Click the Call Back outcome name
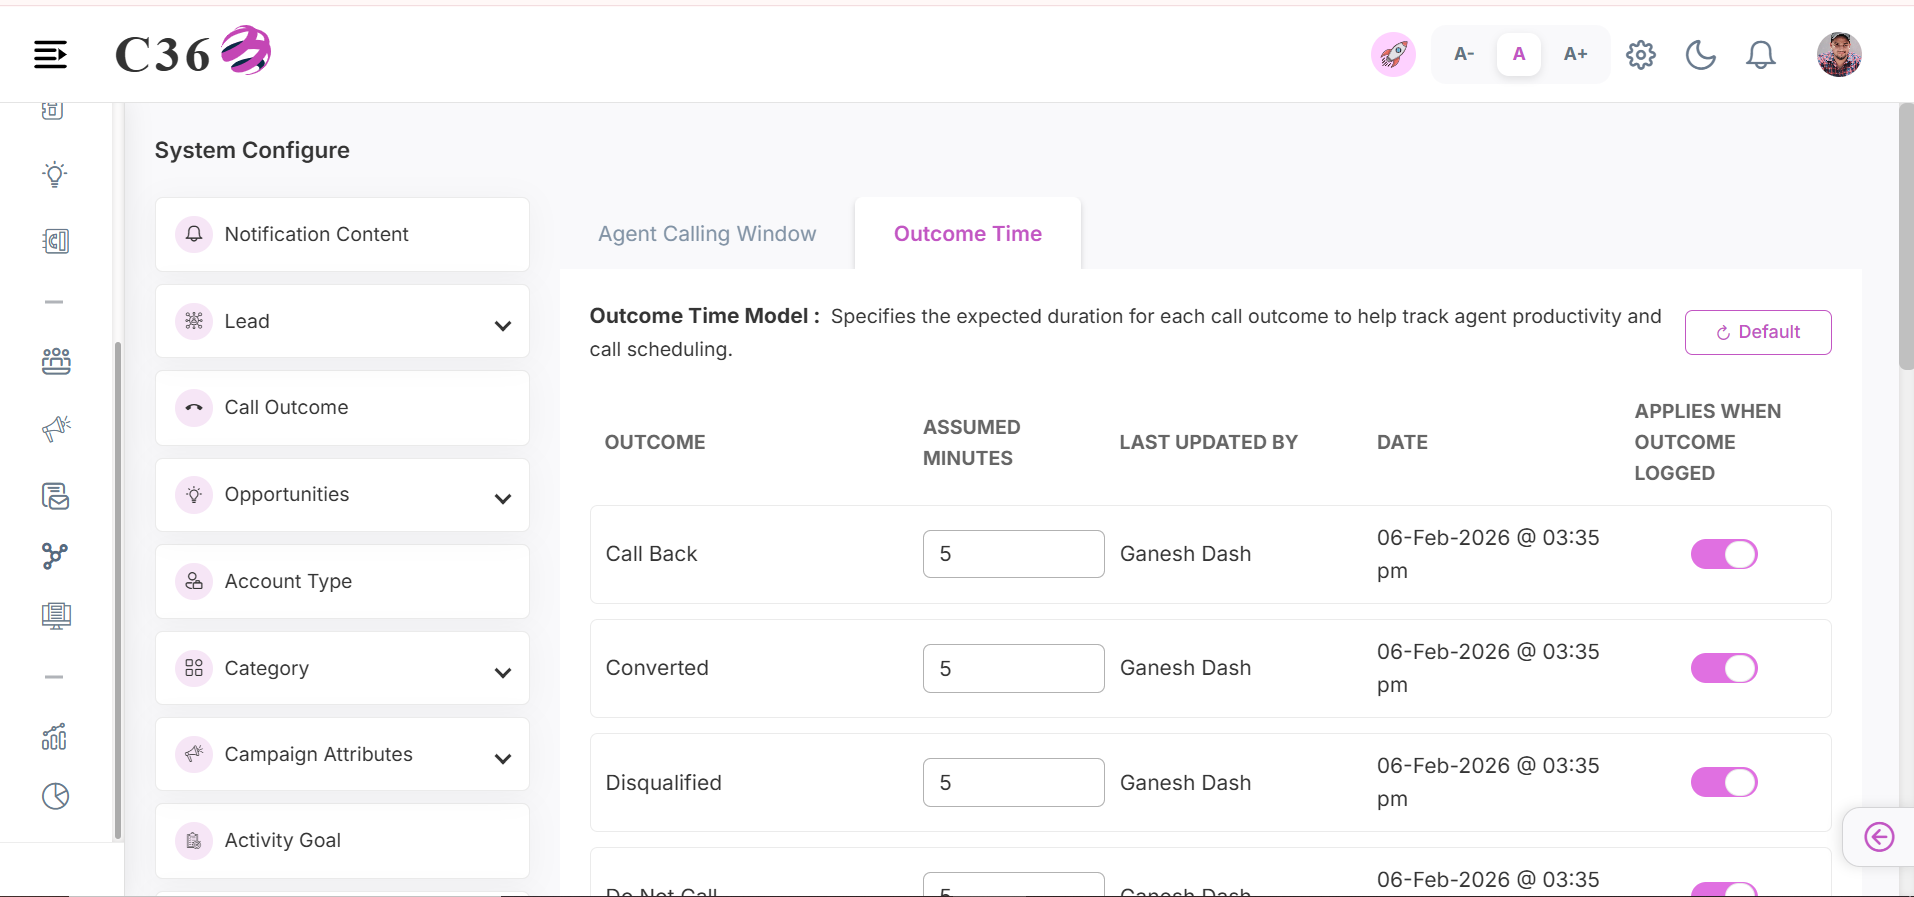Image resolution: width=1914 pixels, height=897 pixels. (x=651, y=554)
